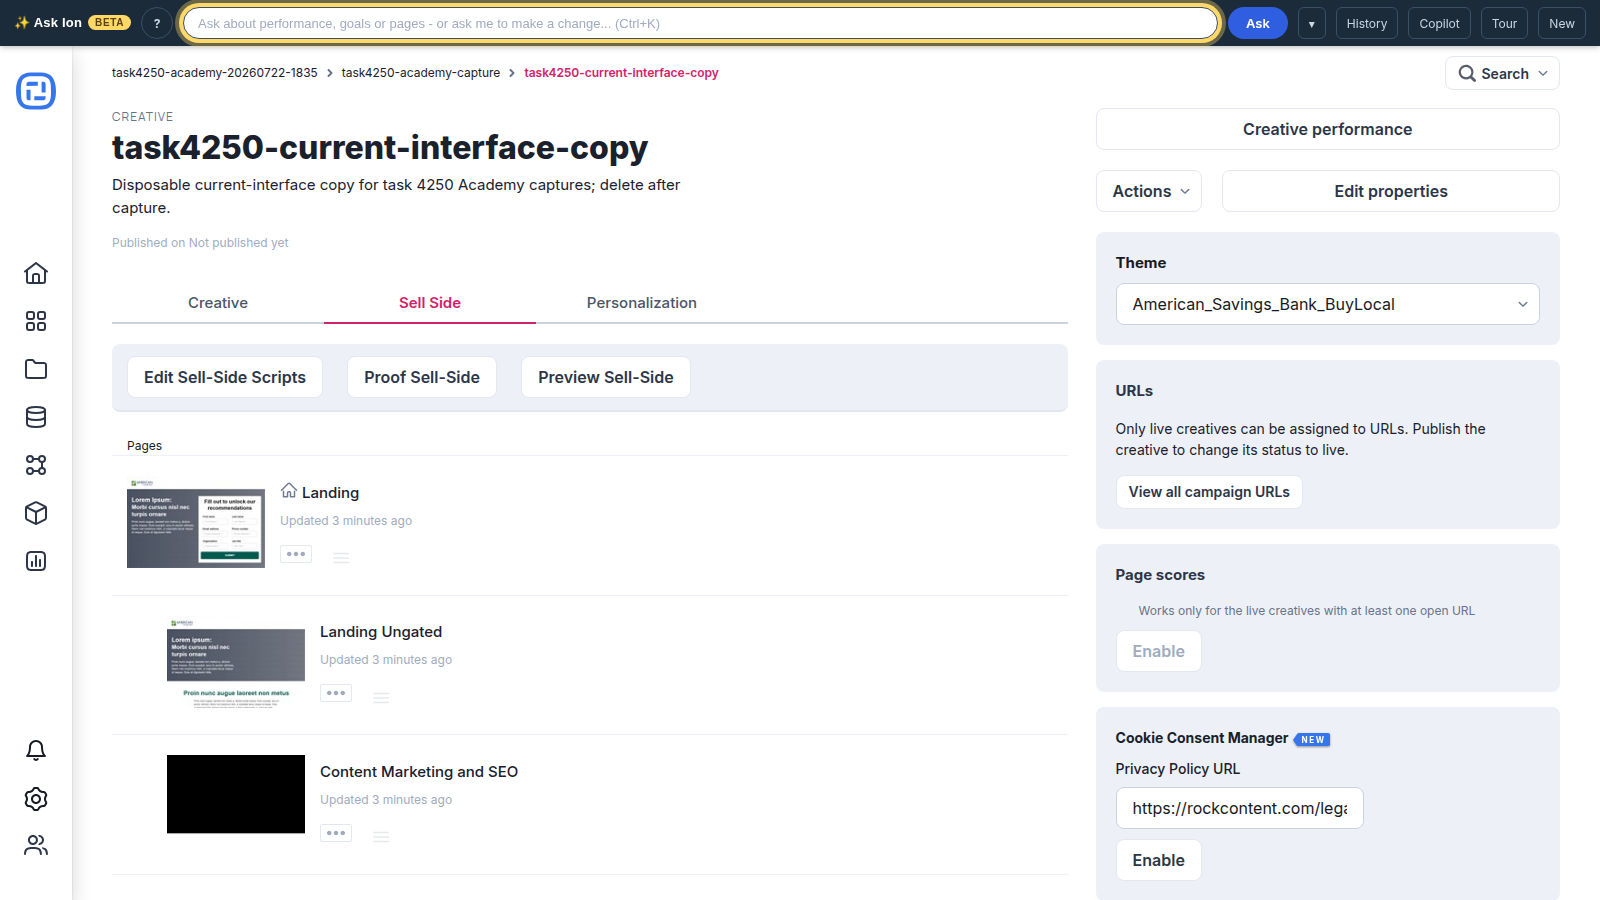The height and width of the screenshot is (900, 1600).
Task: Open the bar chart reports icon
Action: (x=36, y=561)
